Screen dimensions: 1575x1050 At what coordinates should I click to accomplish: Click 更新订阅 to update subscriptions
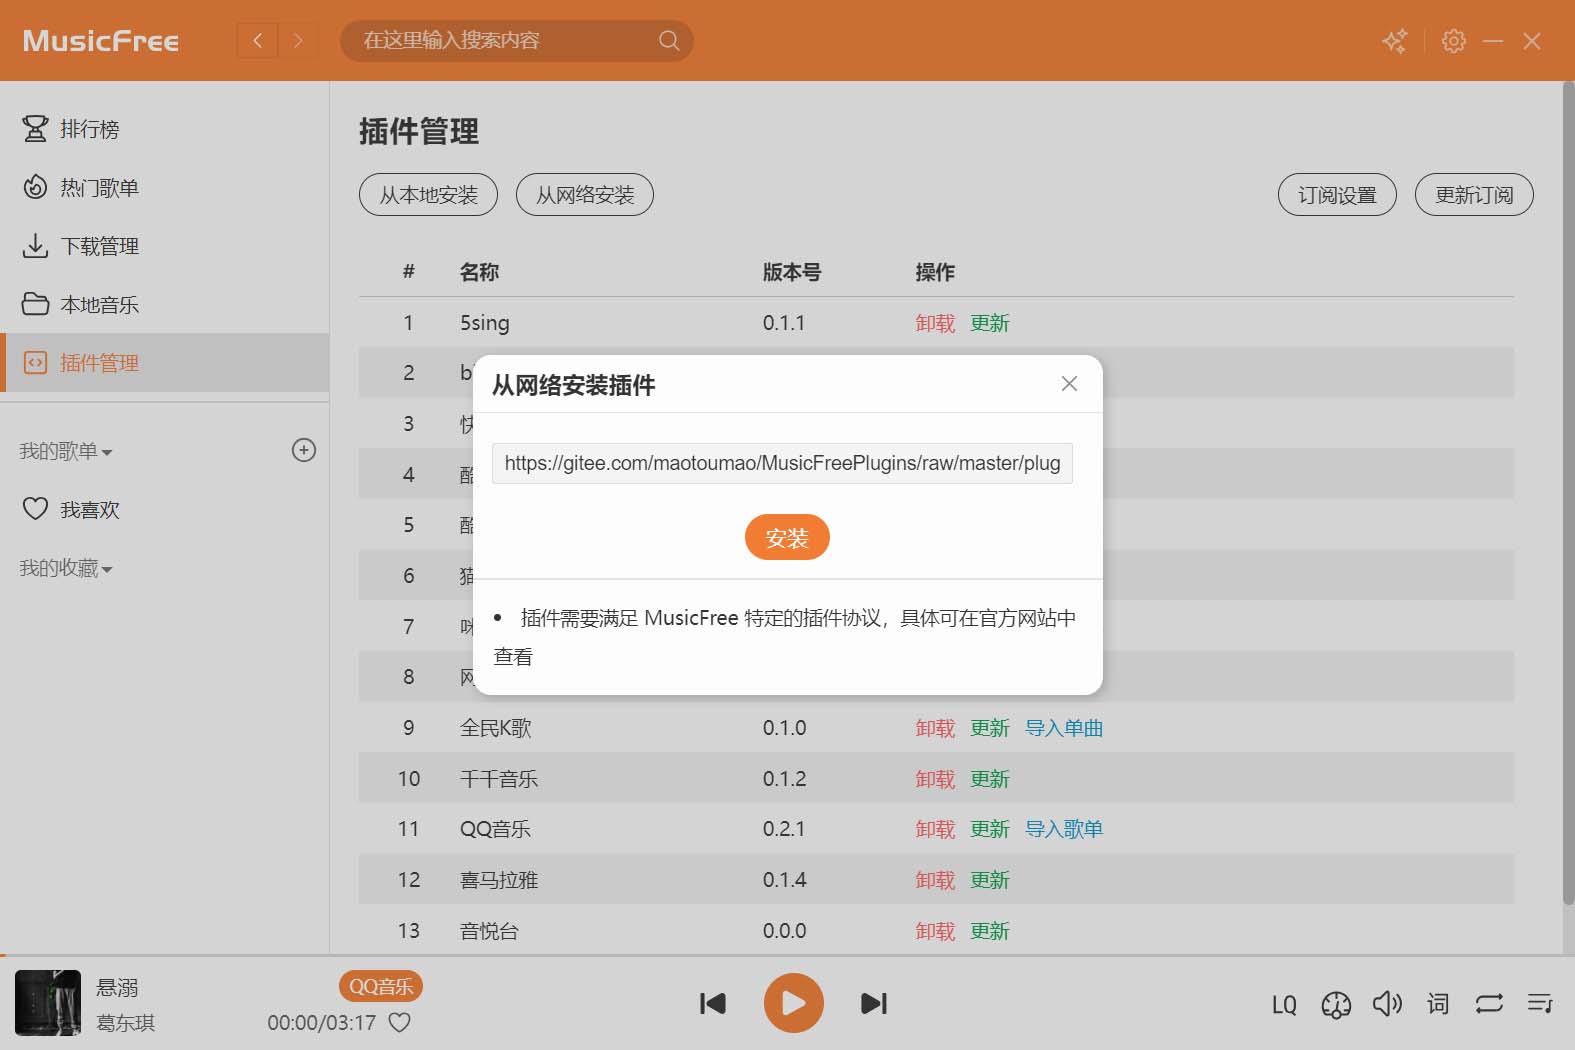click(1474, 194)
